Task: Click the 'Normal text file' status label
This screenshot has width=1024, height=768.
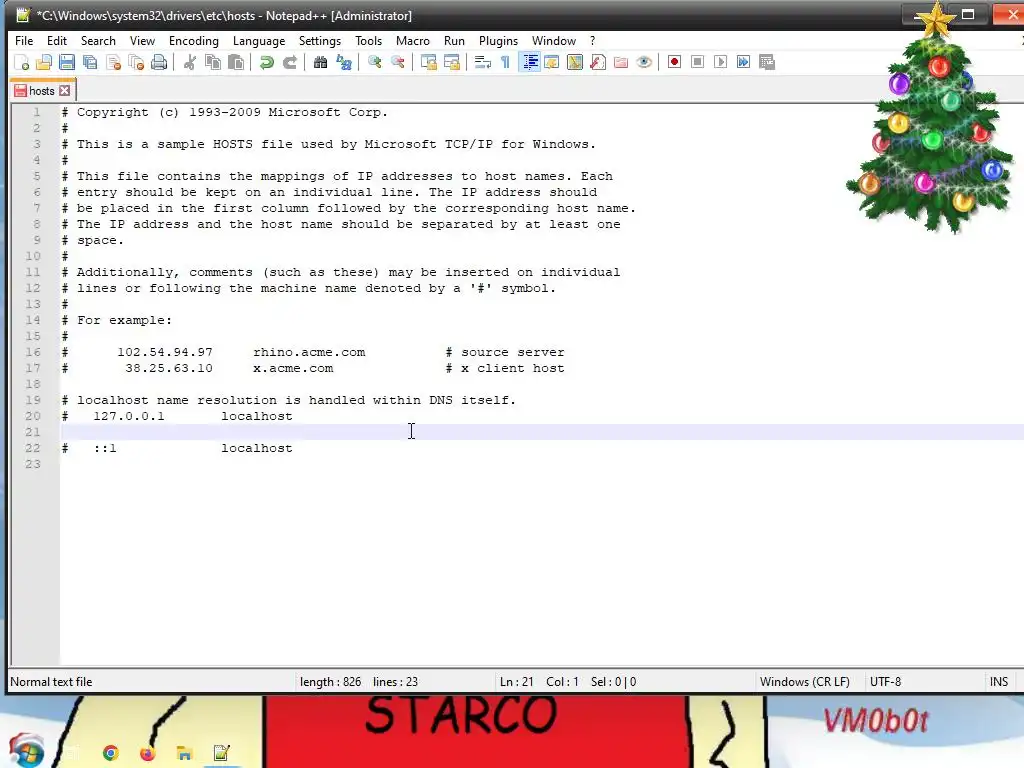Action: pyautogui.click(x=51, y=682)
